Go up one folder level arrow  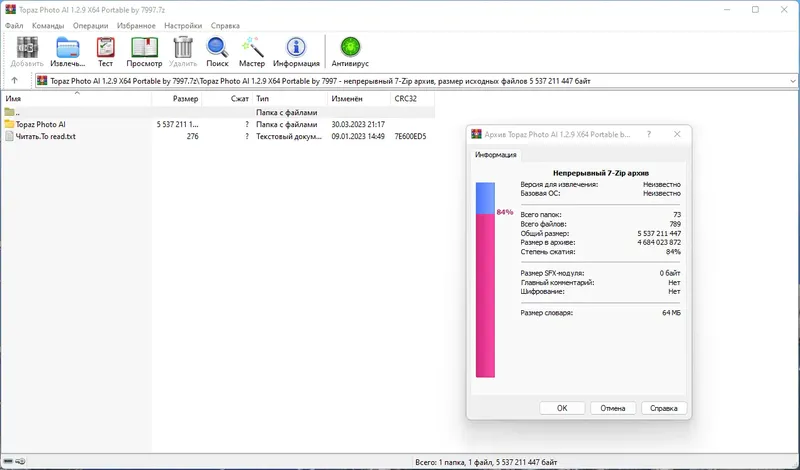click(x=14, y=81)
